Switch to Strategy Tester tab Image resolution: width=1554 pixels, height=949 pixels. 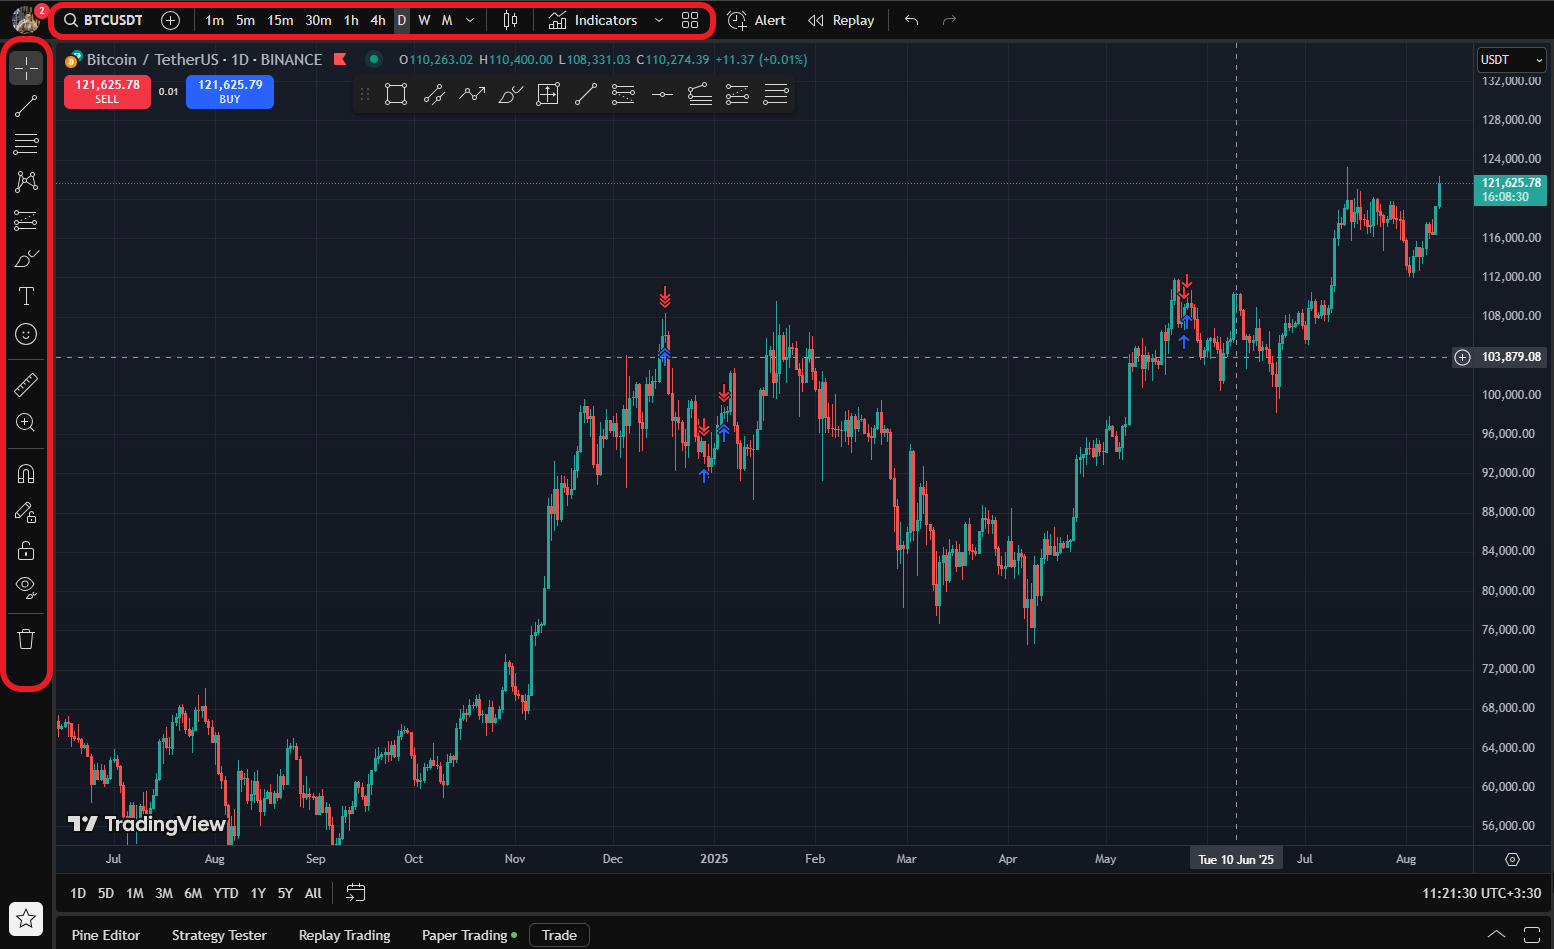219,935
